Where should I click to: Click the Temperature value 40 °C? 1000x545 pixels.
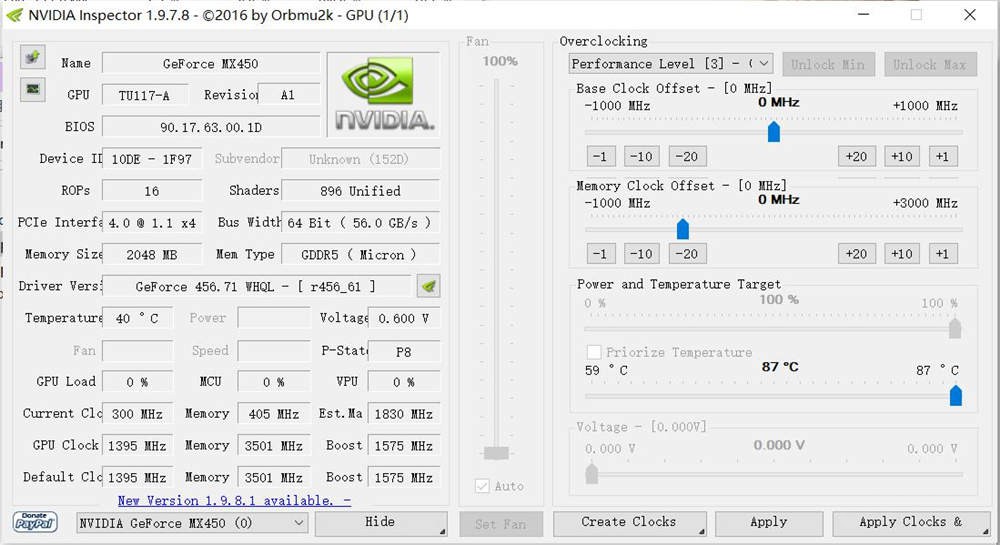137,319
